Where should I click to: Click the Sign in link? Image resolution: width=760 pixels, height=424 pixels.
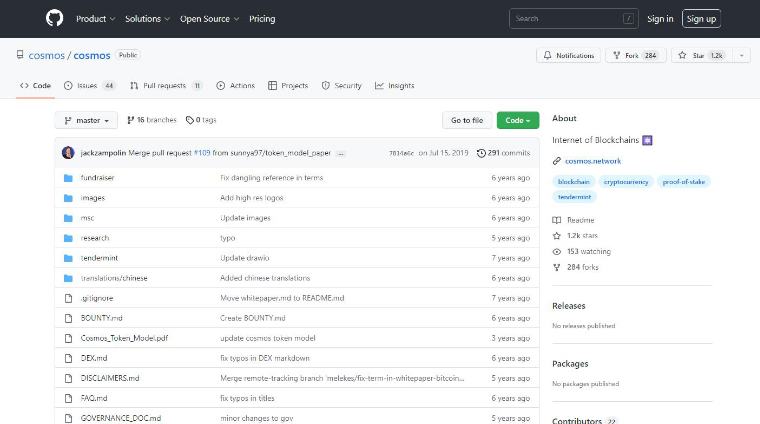pos(660,19)
